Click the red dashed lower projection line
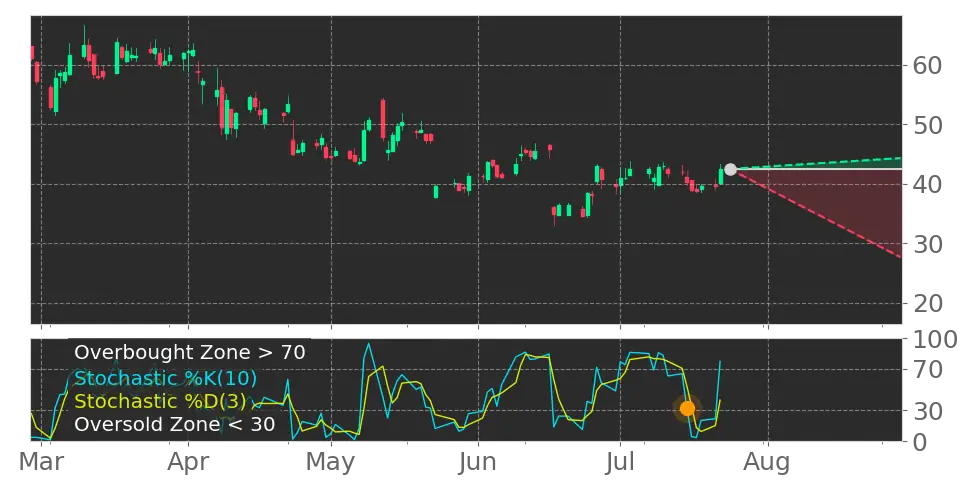Screen dimensions: 972x486 pyautogui.click(x=818, y=213)
